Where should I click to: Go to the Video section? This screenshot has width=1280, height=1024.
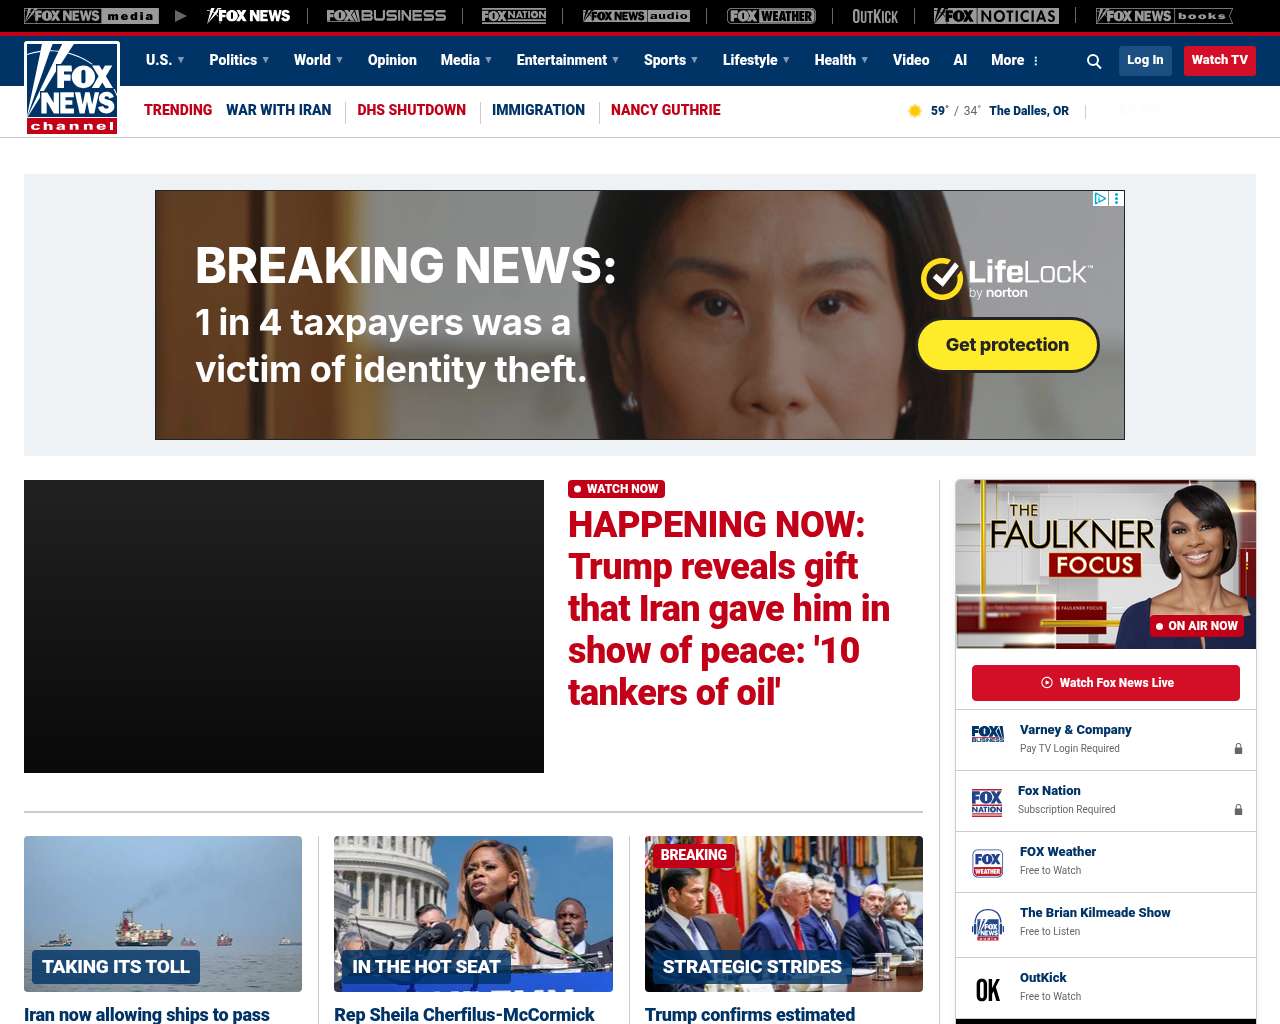(911, 60)
